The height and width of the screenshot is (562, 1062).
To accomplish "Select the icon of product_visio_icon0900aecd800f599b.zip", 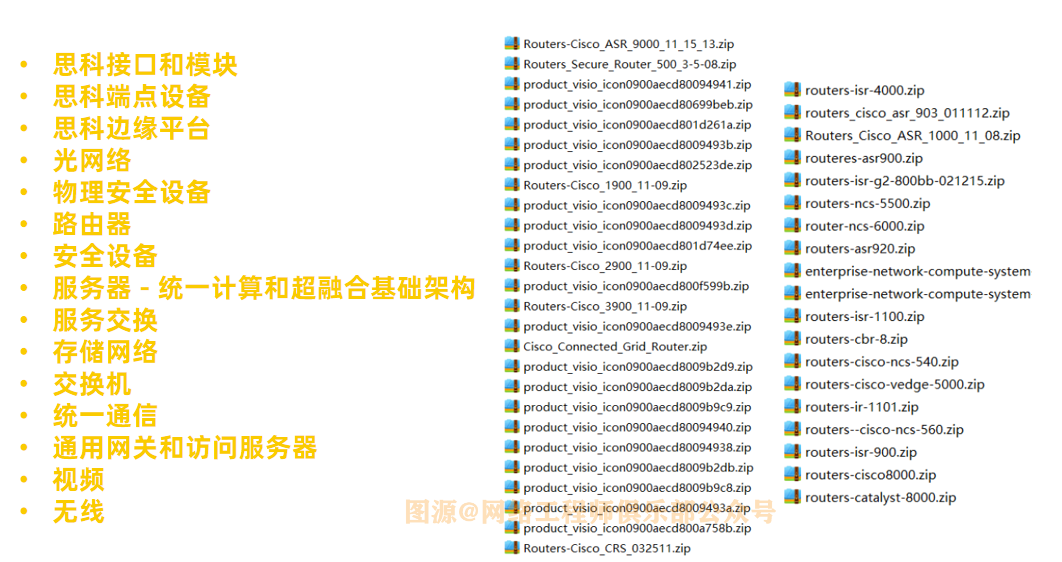I will point(512,286).
